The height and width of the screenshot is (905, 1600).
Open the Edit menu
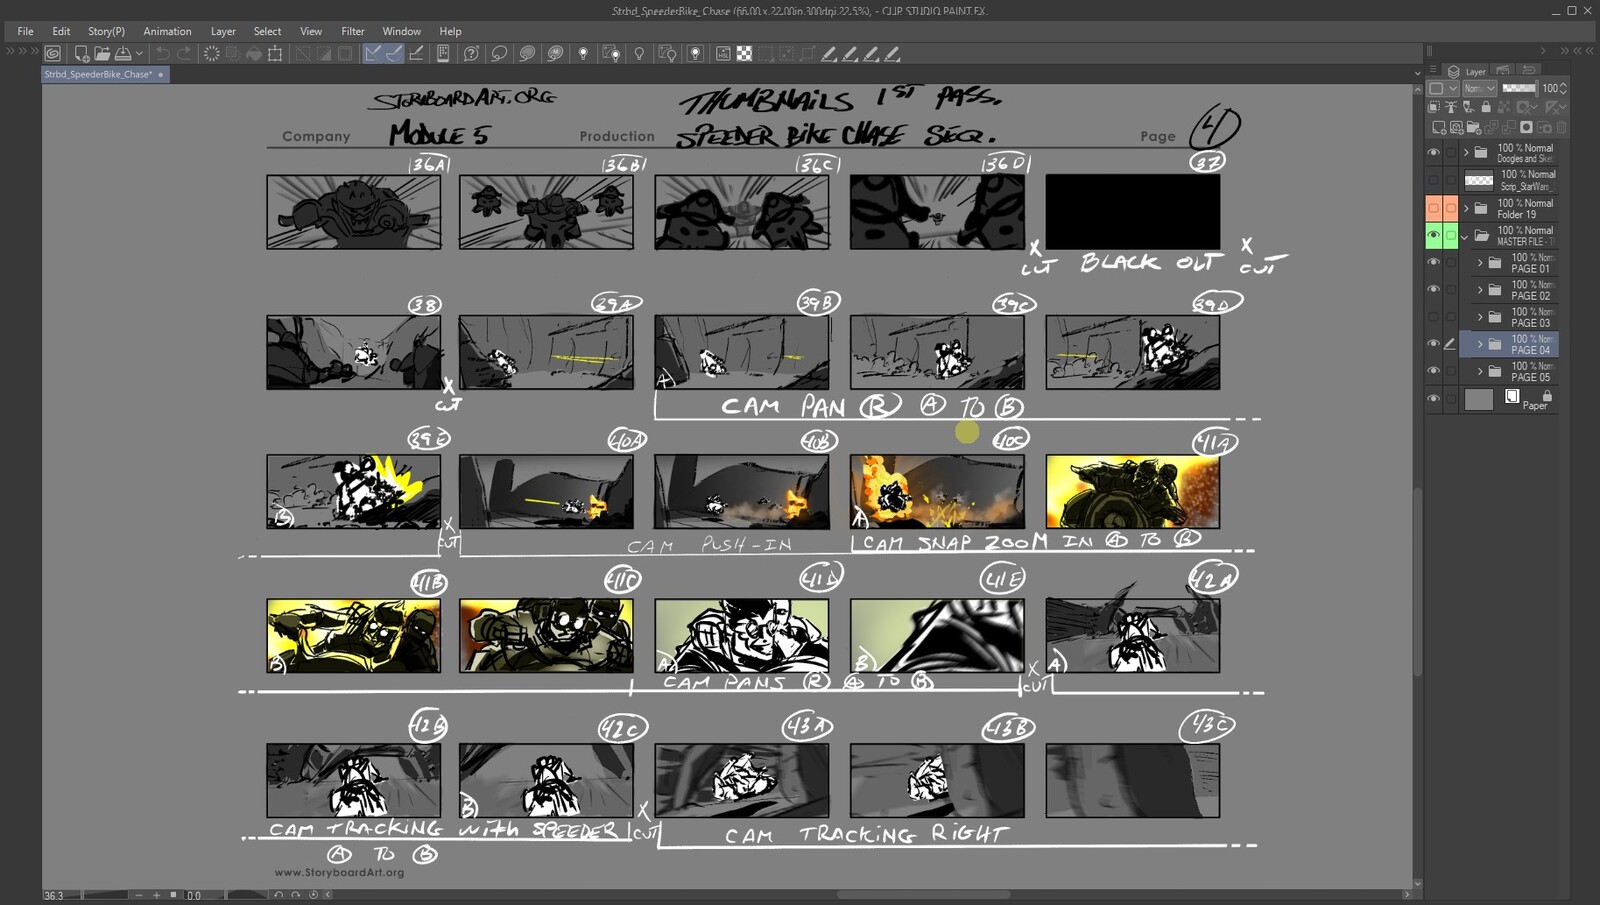click(x=61, y=31)
